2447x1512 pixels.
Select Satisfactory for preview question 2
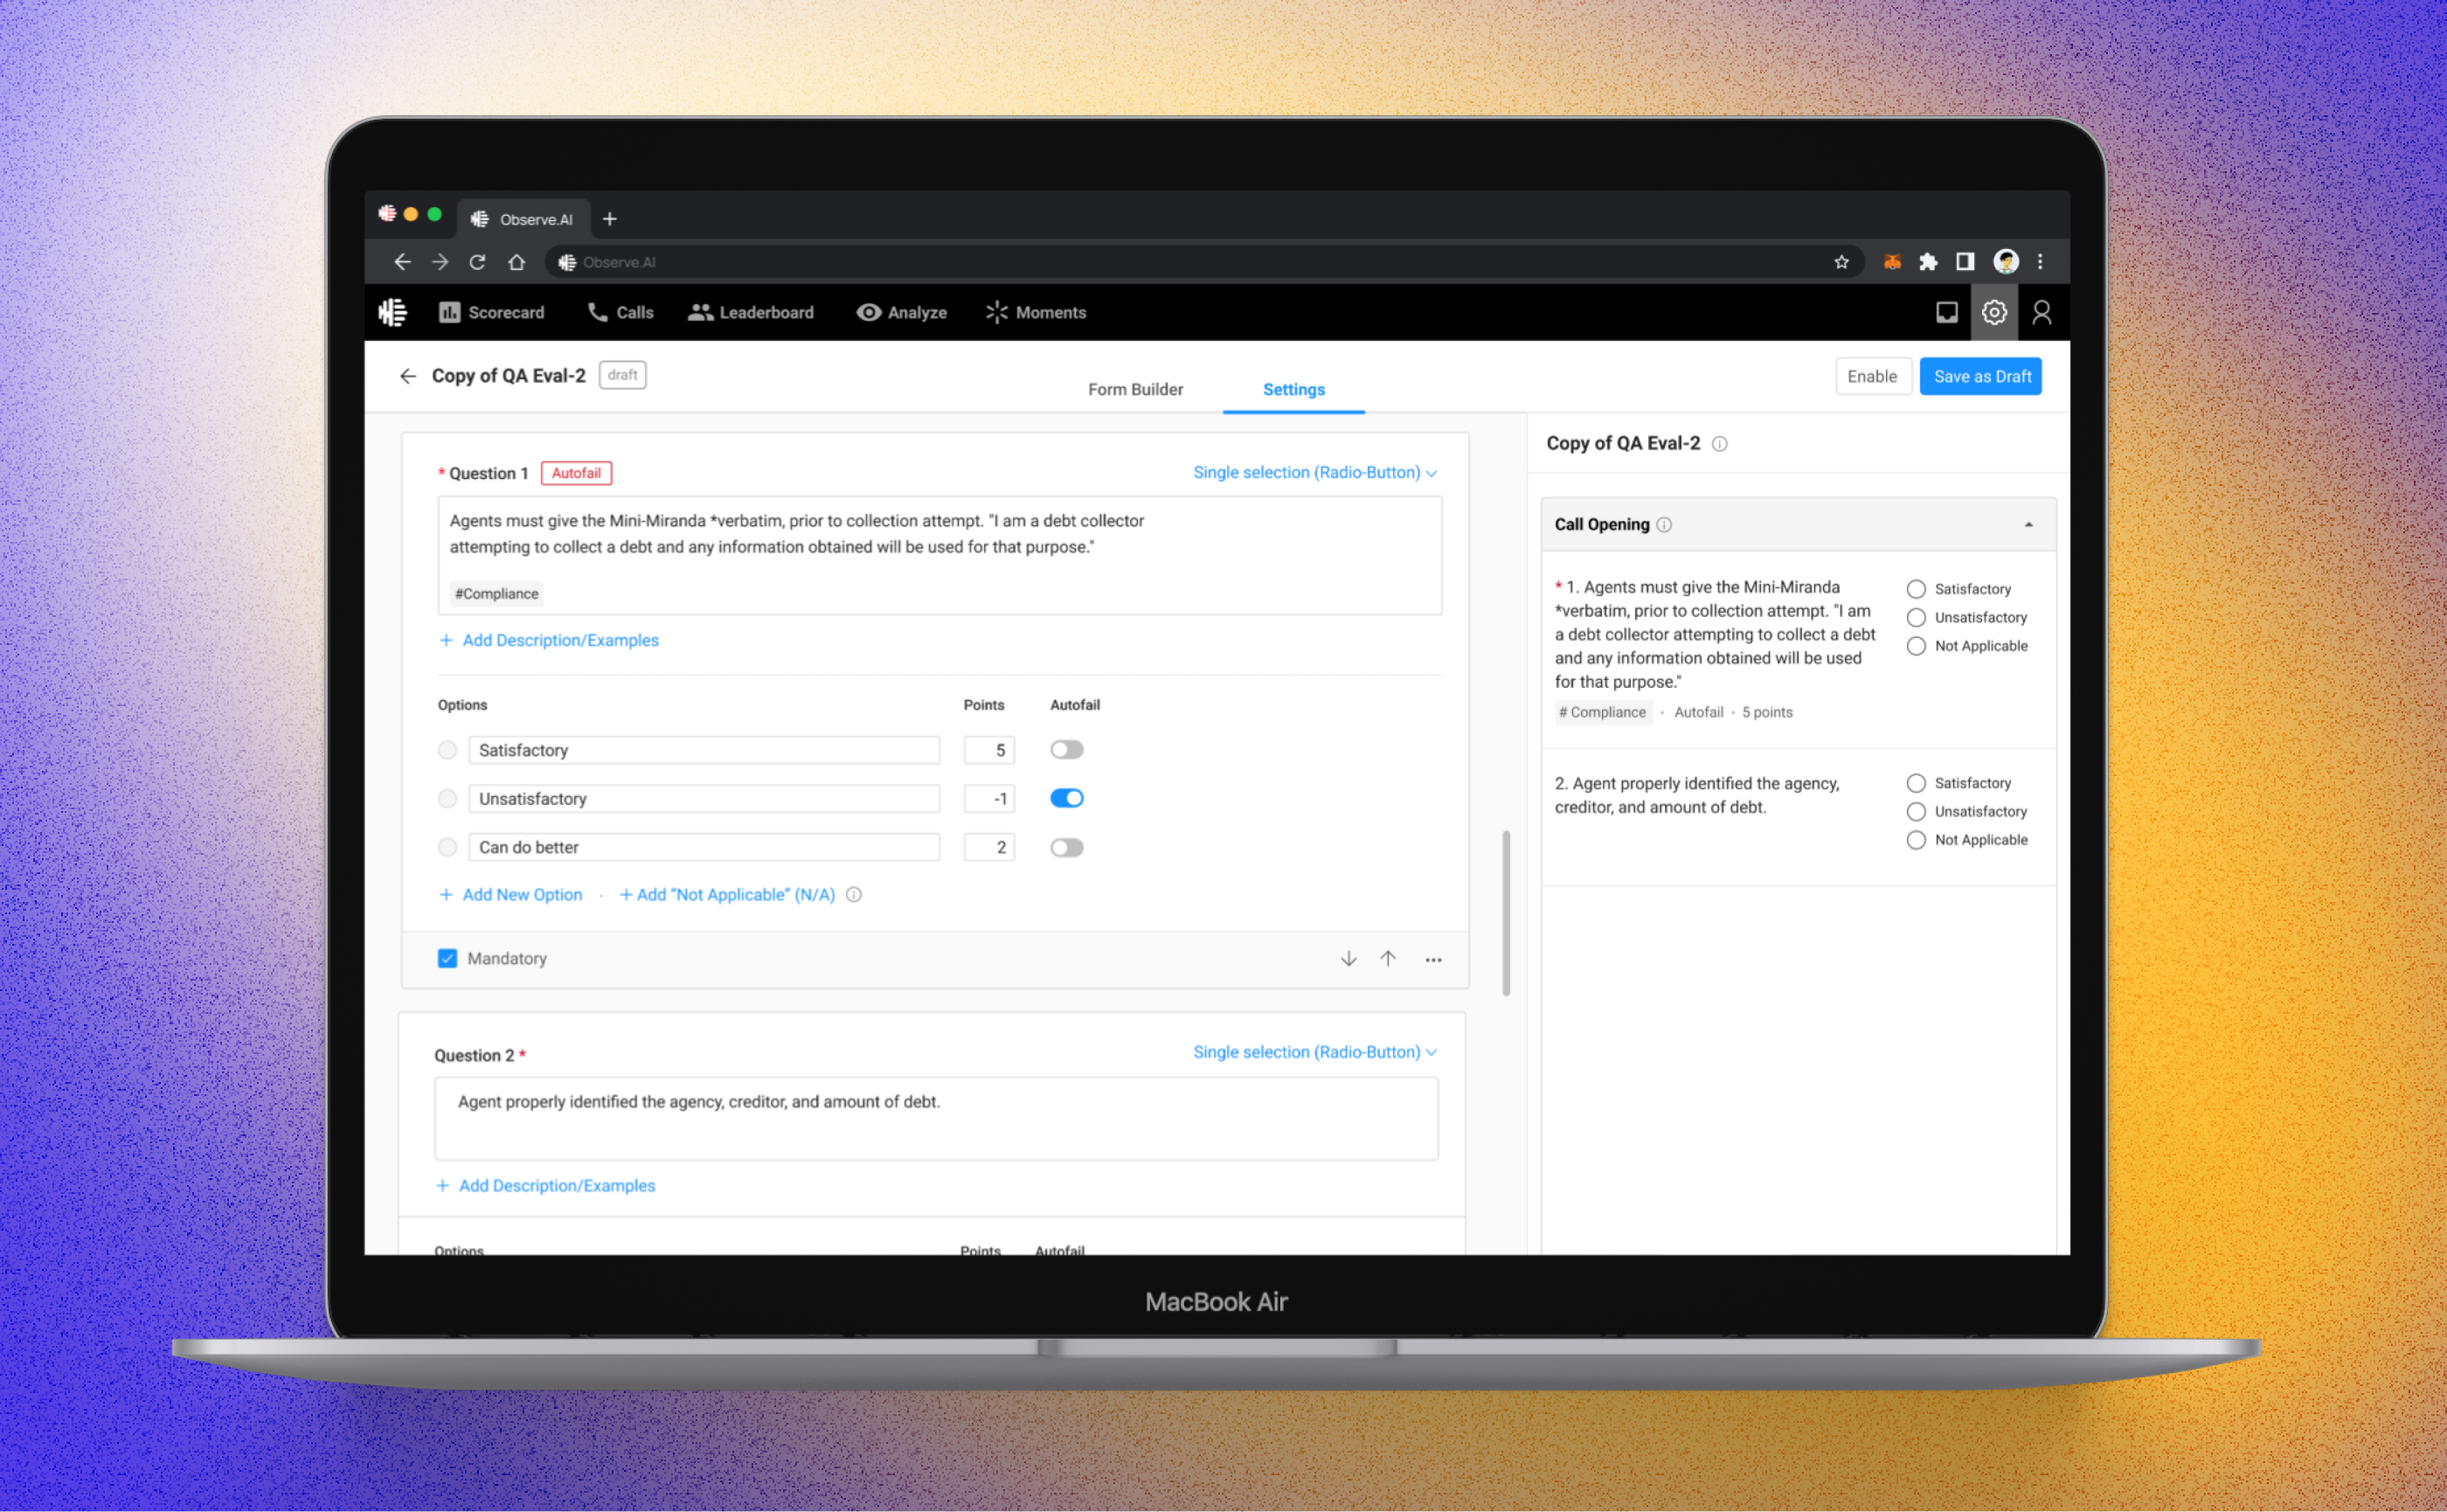1915,783
